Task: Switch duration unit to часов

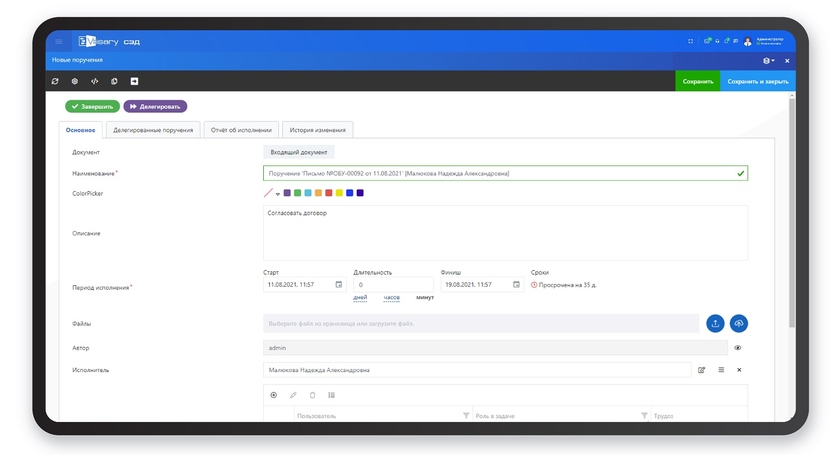Action: coord(392,297)
